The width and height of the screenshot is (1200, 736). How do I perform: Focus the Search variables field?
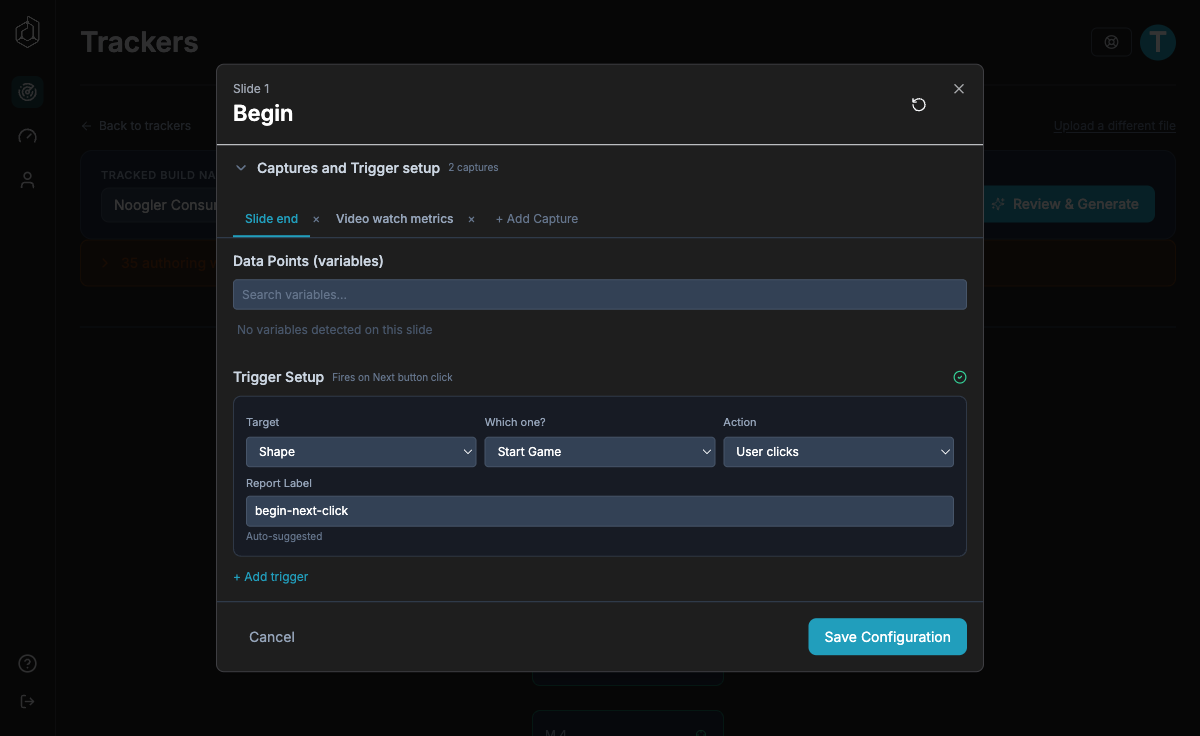[x=600, y=295]
